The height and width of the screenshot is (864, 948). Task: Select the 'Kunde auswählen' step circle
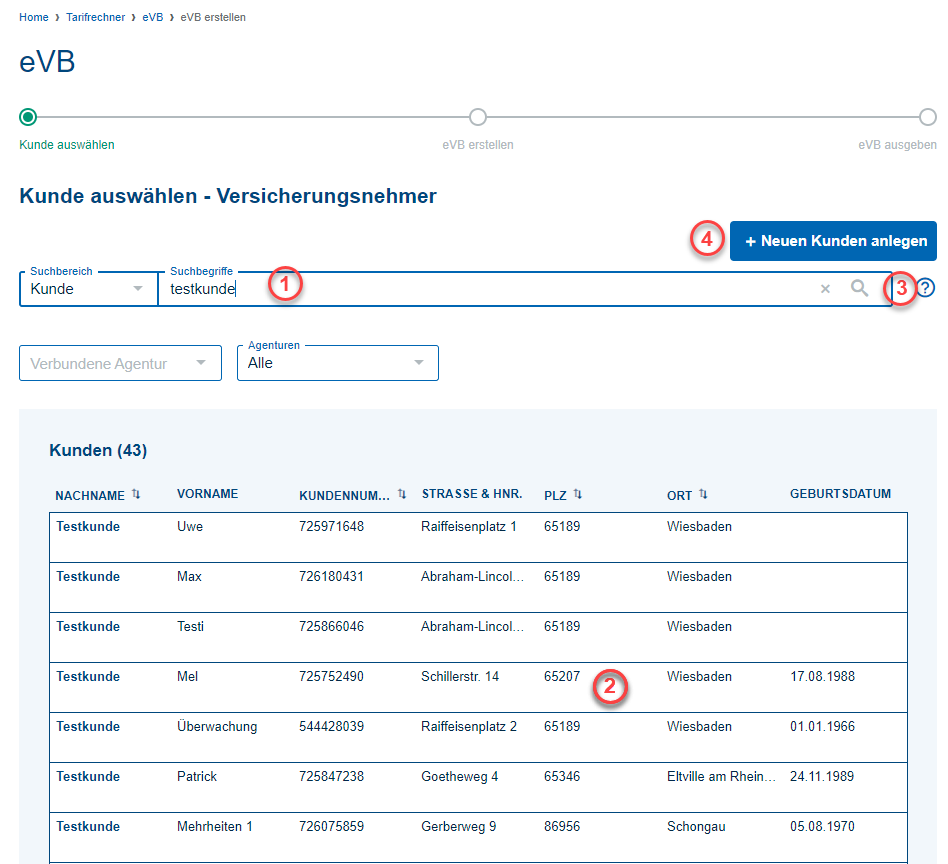click(28, 117)
